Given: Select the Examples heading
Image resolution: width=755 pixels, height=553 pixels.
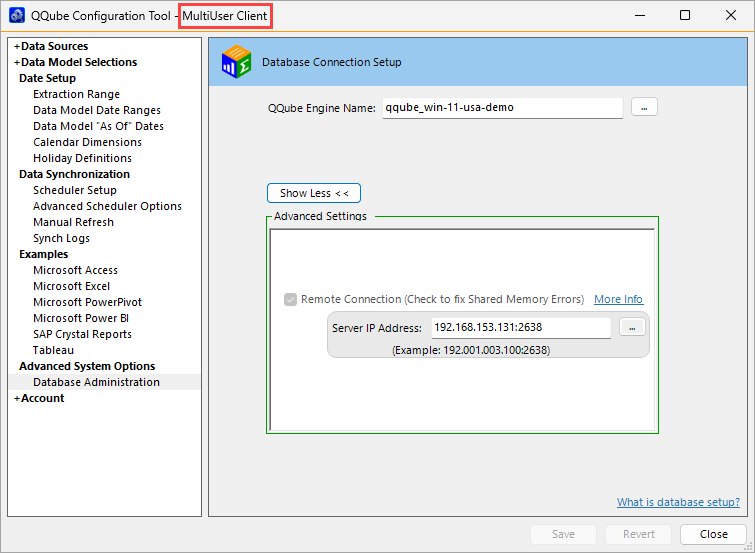Looking at the screenshot, I should 43,254.
